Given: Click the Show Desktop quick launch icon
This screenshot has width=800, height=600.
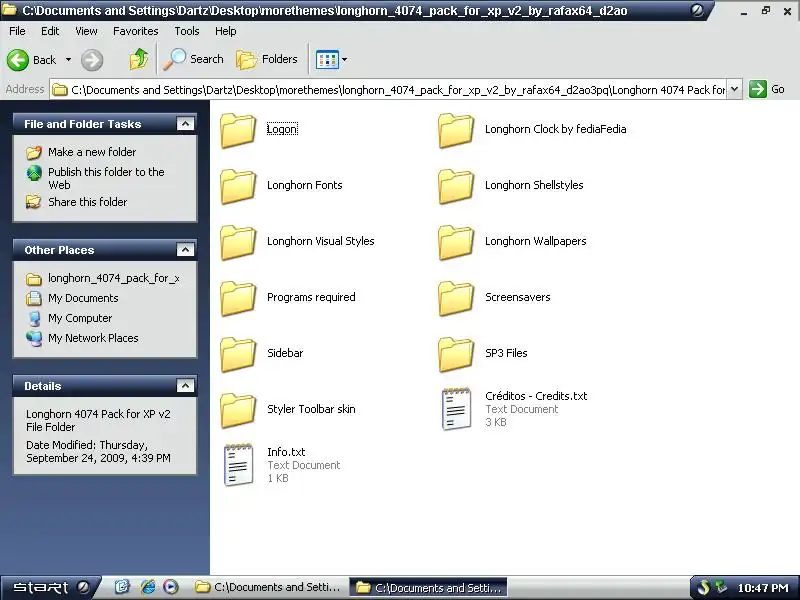Looking at the screenshot, I should (x=122, y=587).
